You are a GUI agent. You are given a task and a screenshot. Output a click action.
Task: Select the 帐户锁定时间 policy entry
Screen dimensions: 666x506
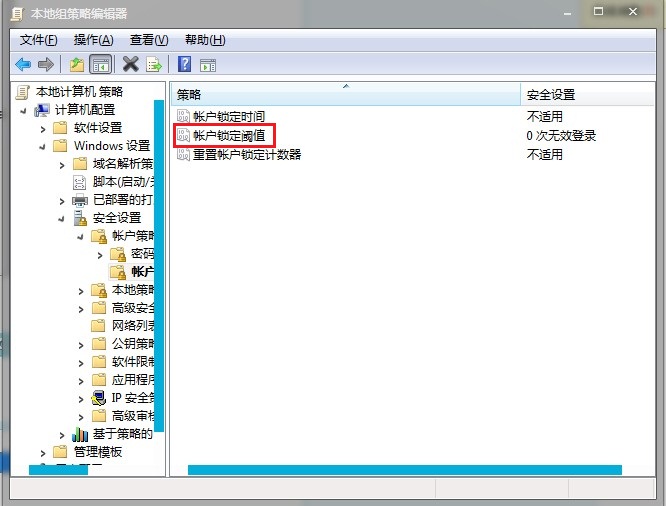pos(228,116)
